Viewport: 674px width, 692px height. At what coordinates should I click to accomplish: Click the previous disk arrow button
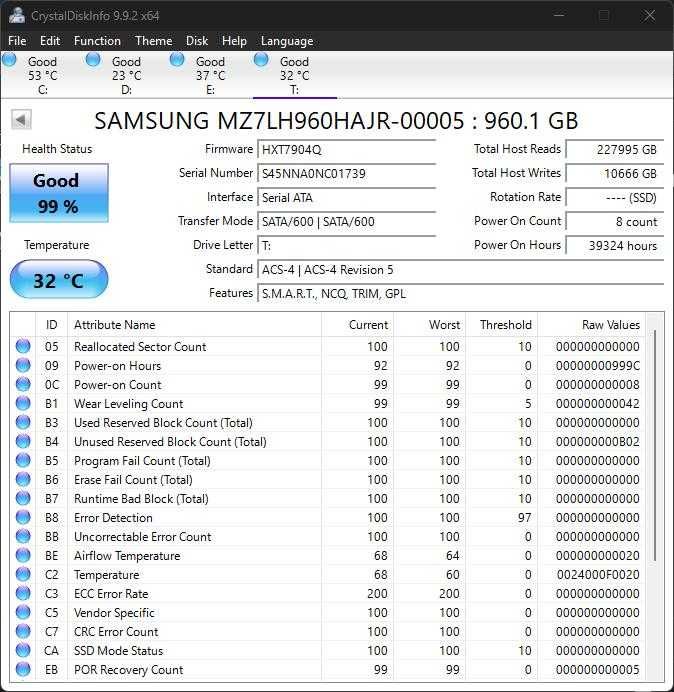coord(21,120)
